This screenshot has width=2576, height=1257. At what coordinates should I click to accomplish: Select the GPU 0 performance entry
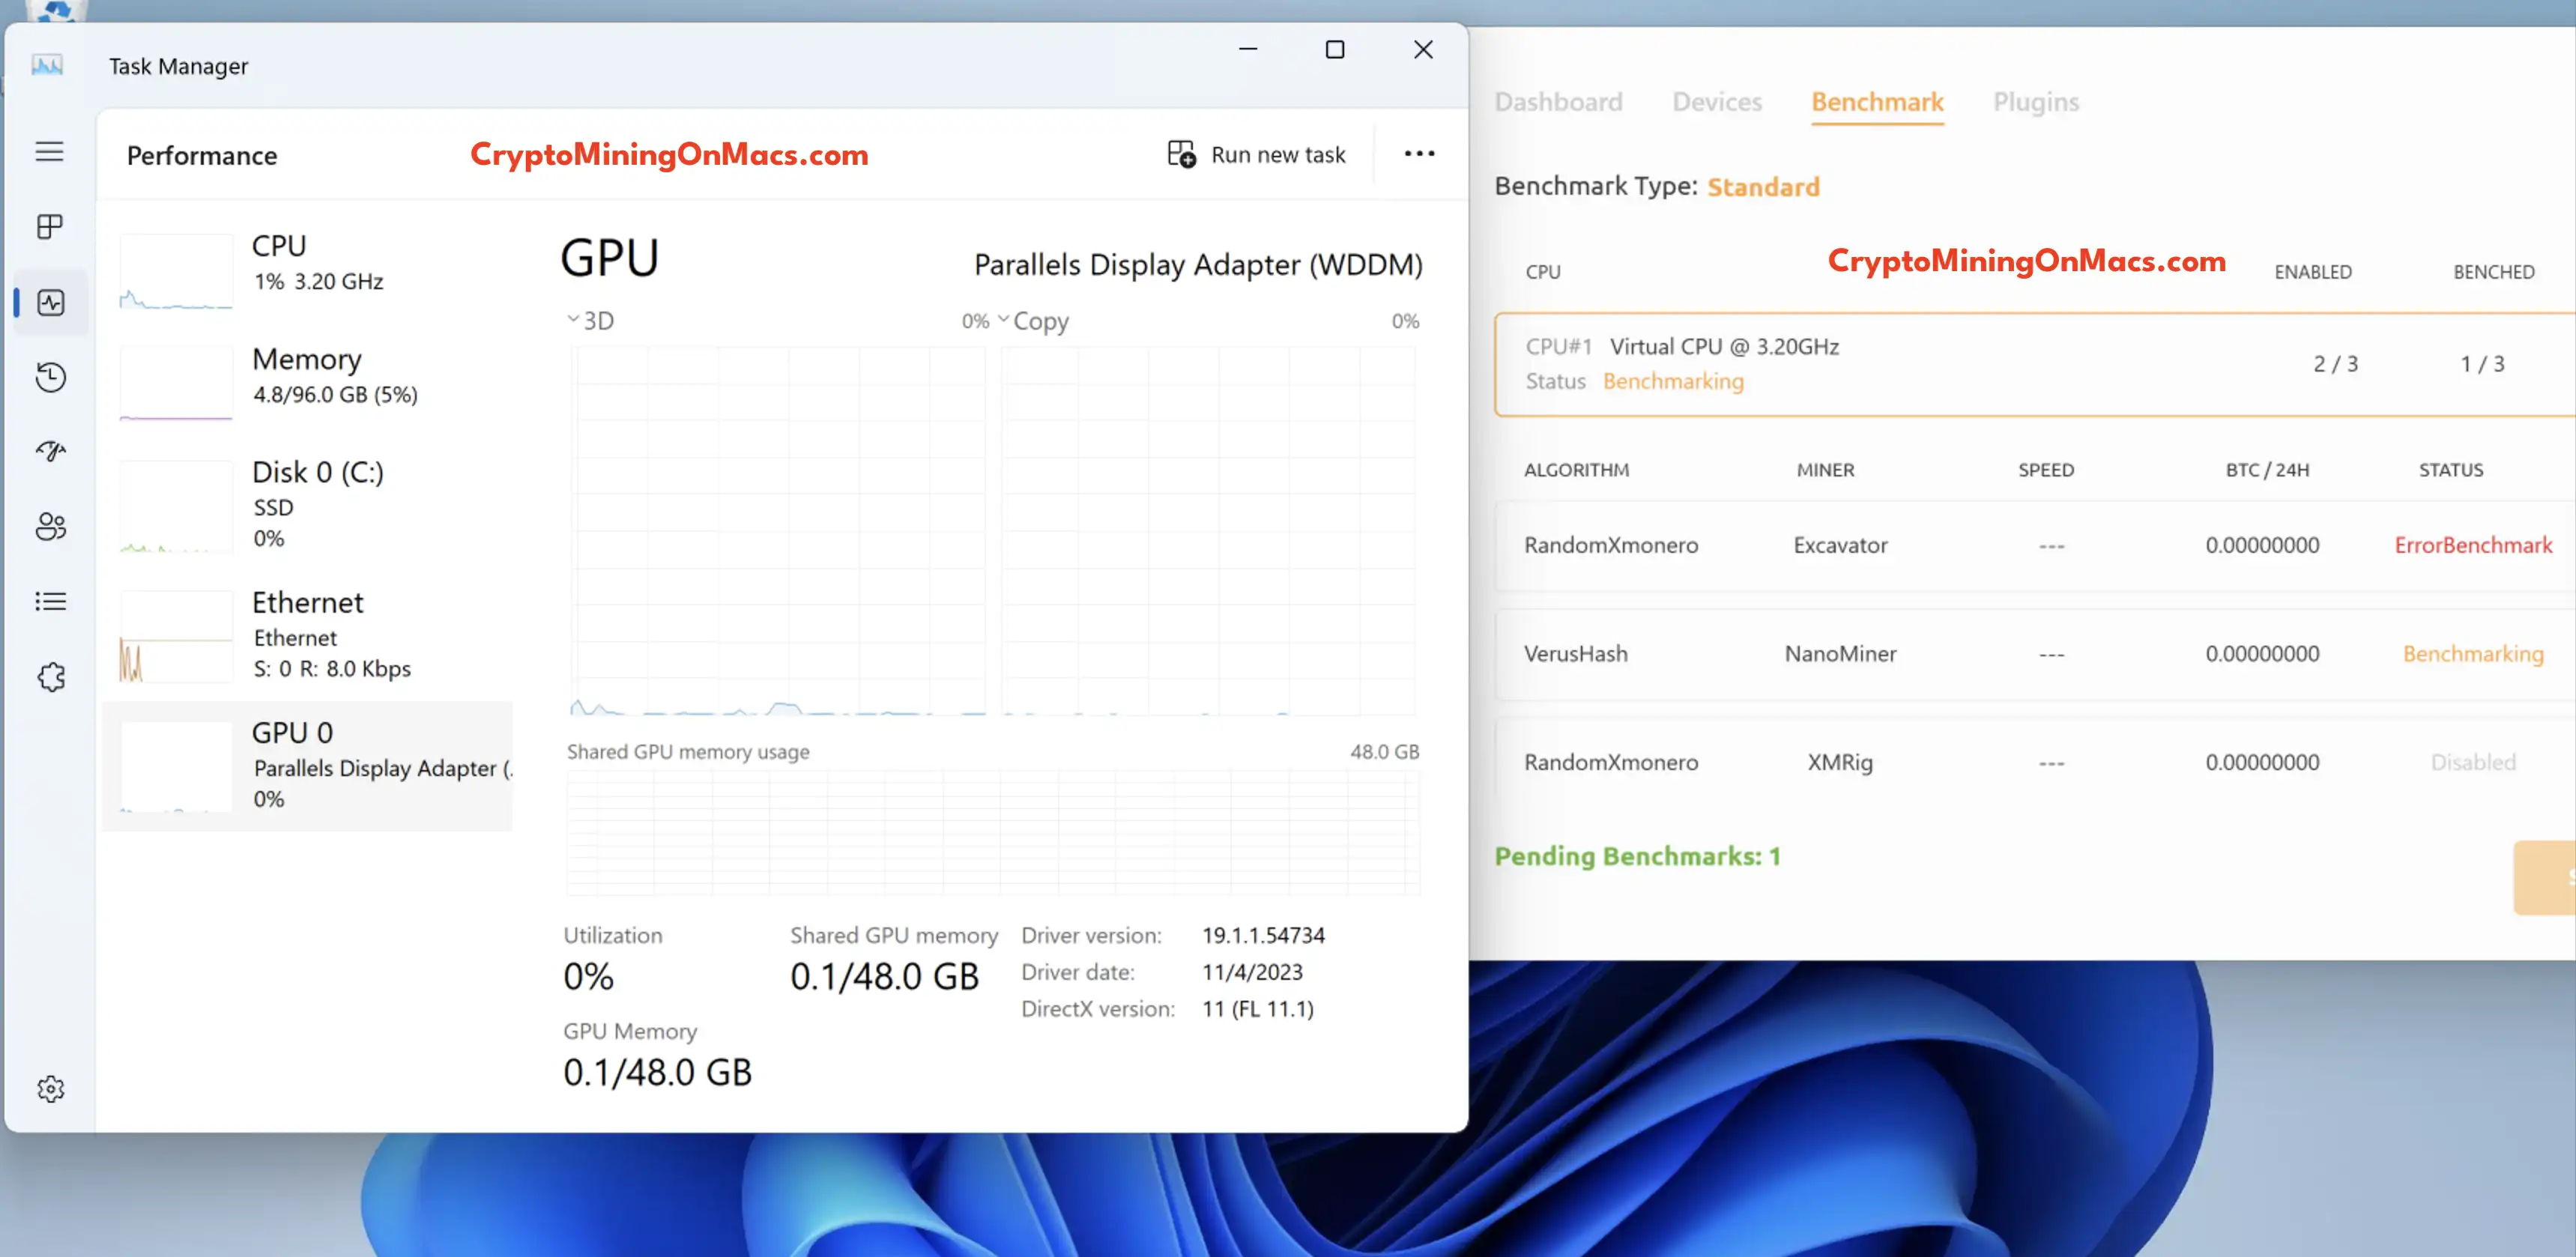308,766
